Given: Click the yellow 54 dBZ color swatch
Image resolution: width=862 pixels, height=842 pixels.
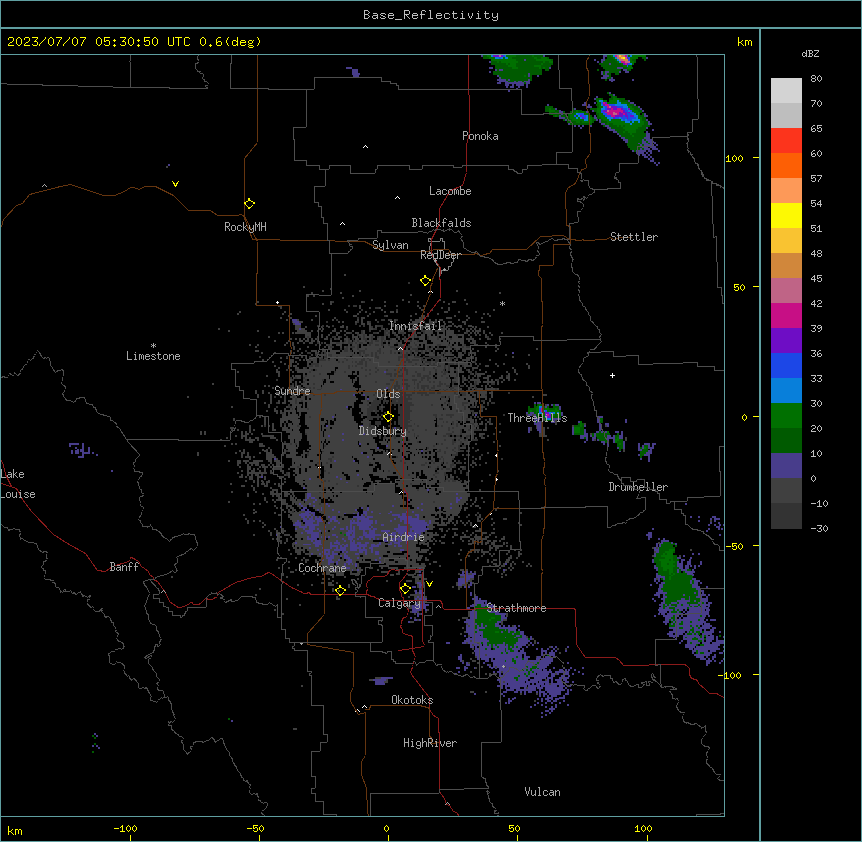Looking at the screenshot, I should pos(786,215).
